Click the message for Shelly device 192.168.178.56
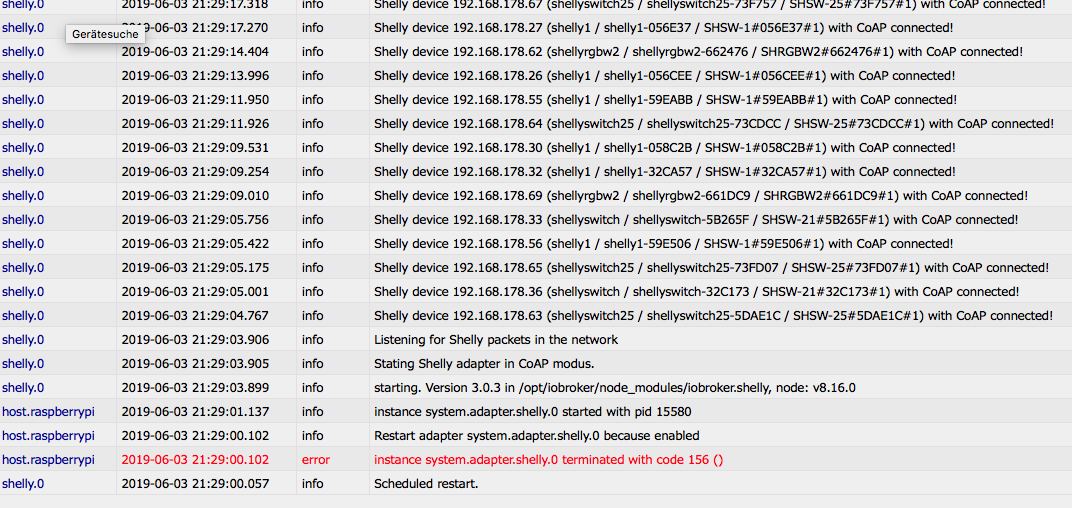This screenshot has height=508, width=1072. coord(663,243)
